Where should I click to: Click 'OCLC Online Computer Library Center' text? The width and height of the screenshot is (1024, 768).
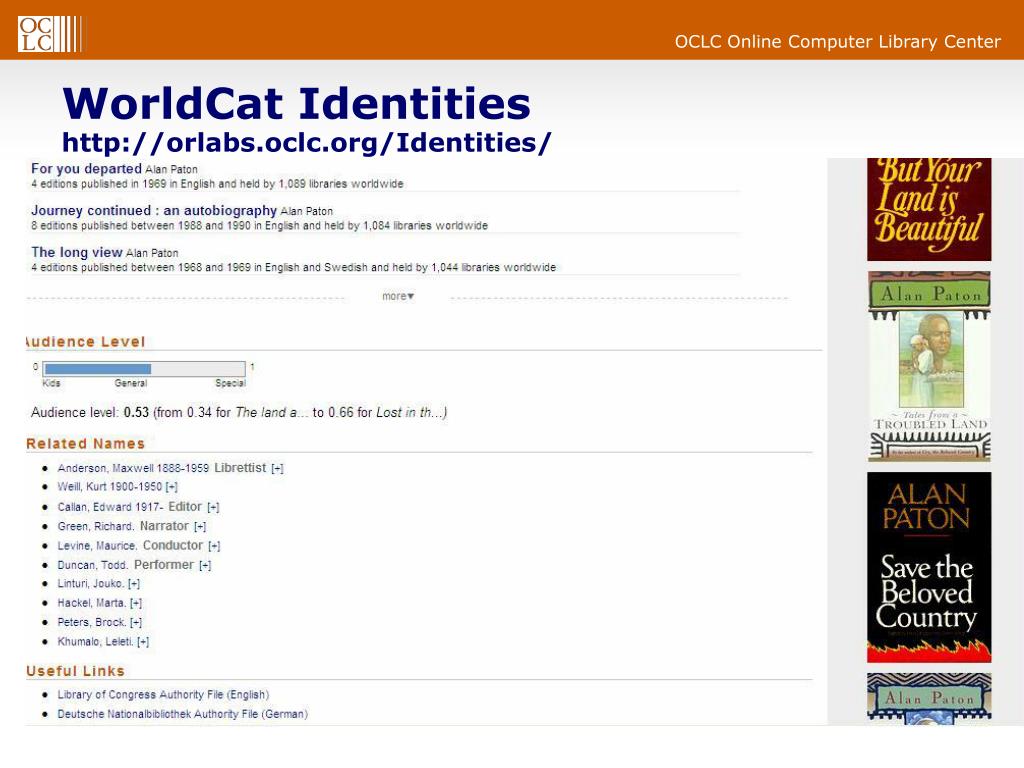[837, 41]
